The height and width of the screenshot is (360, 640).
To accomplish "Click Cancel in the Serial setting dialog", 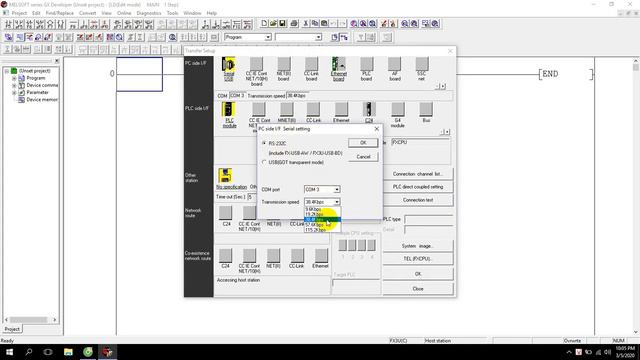I will pos(363,157).
